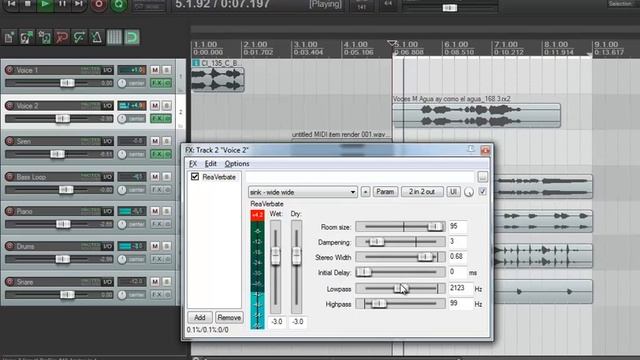Click the record arm button on Voice 1
640x360 pixels.
coord(9,70)
